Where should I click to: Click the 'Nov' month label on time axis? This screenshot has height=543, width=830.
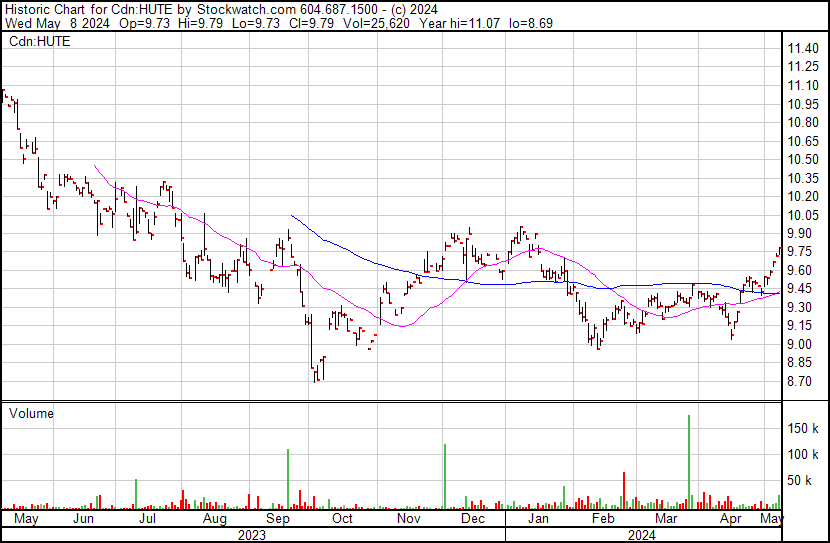pos(409,518)
